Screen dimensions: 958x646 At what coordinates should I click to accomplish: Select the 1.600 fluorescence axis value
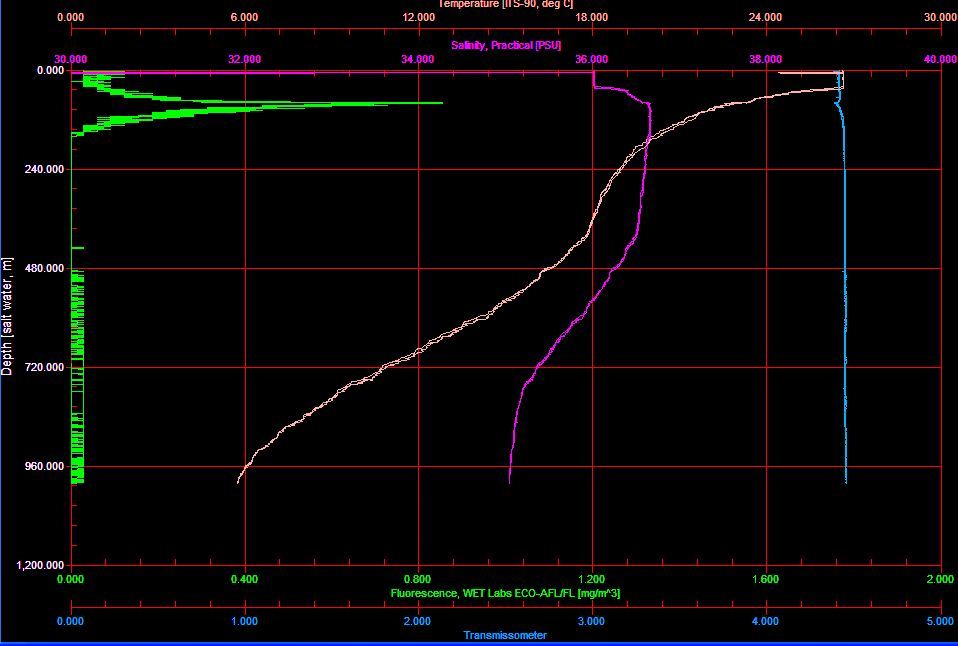766,579
